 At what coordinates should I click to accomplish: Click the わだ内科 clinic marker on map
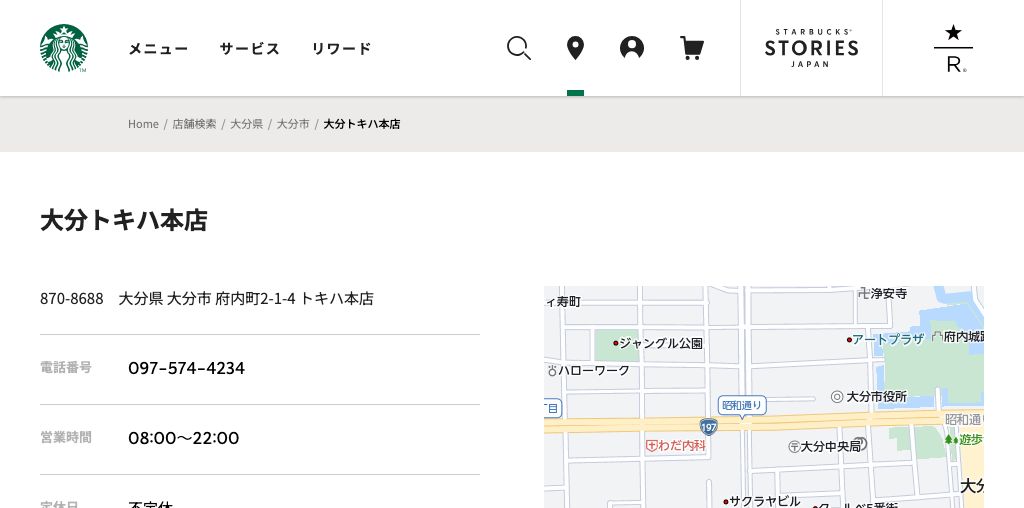[x=676, y=446]
